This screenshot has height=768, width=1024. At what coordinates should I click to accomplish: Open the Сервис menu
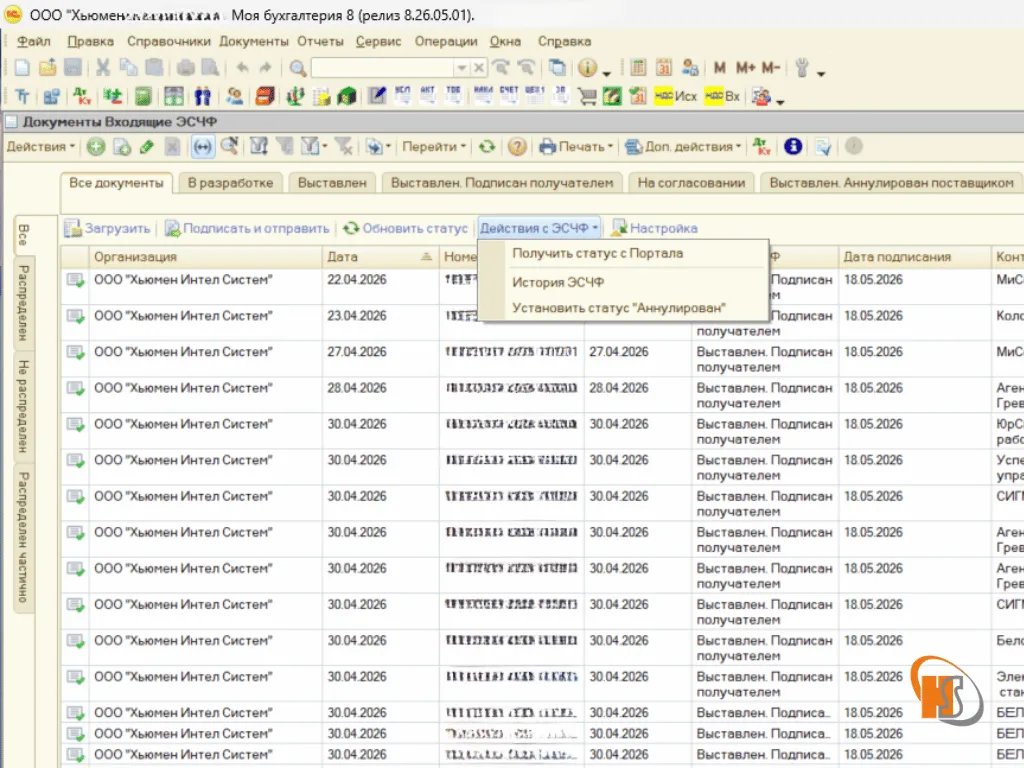378,41
